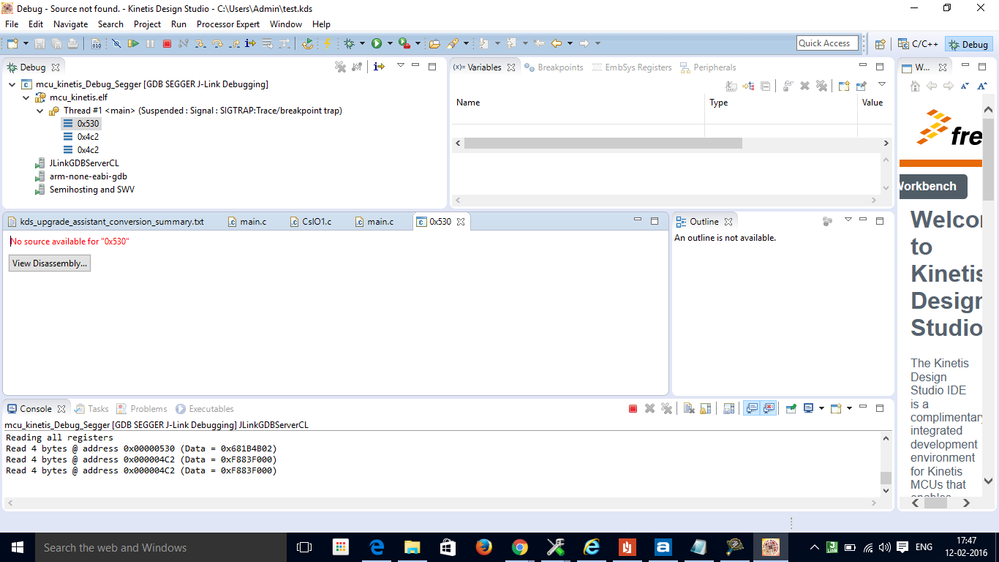Open the External Tools dropdown arrow
The image size is (999, 562).
pos(417,43)
